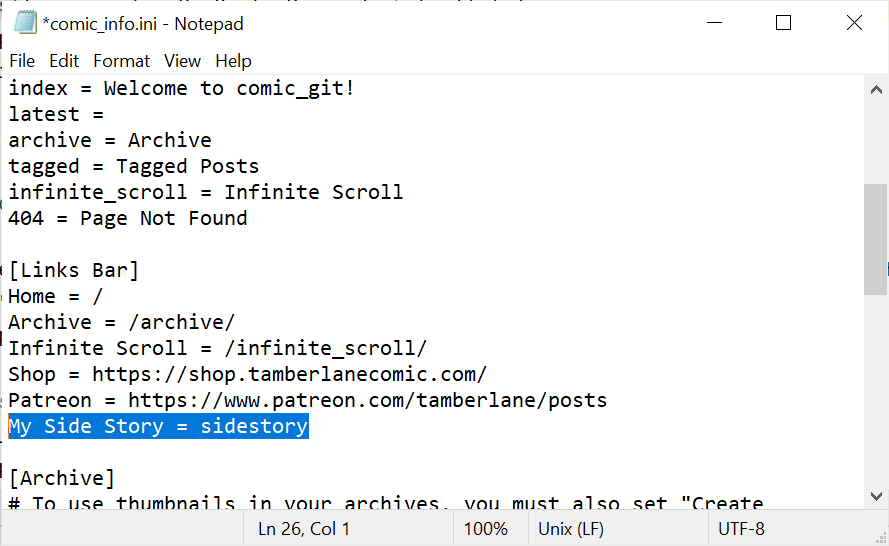The height and width of the screenshot is (546, 889).
Task: Click the highlighted My Side Story line
Action: [158, 427]
